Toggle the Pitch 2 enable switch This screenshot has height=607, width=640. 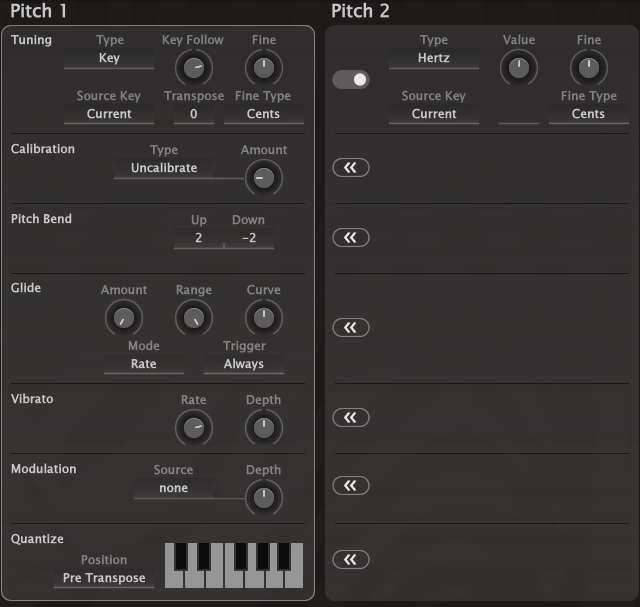(x=351, y=80)
